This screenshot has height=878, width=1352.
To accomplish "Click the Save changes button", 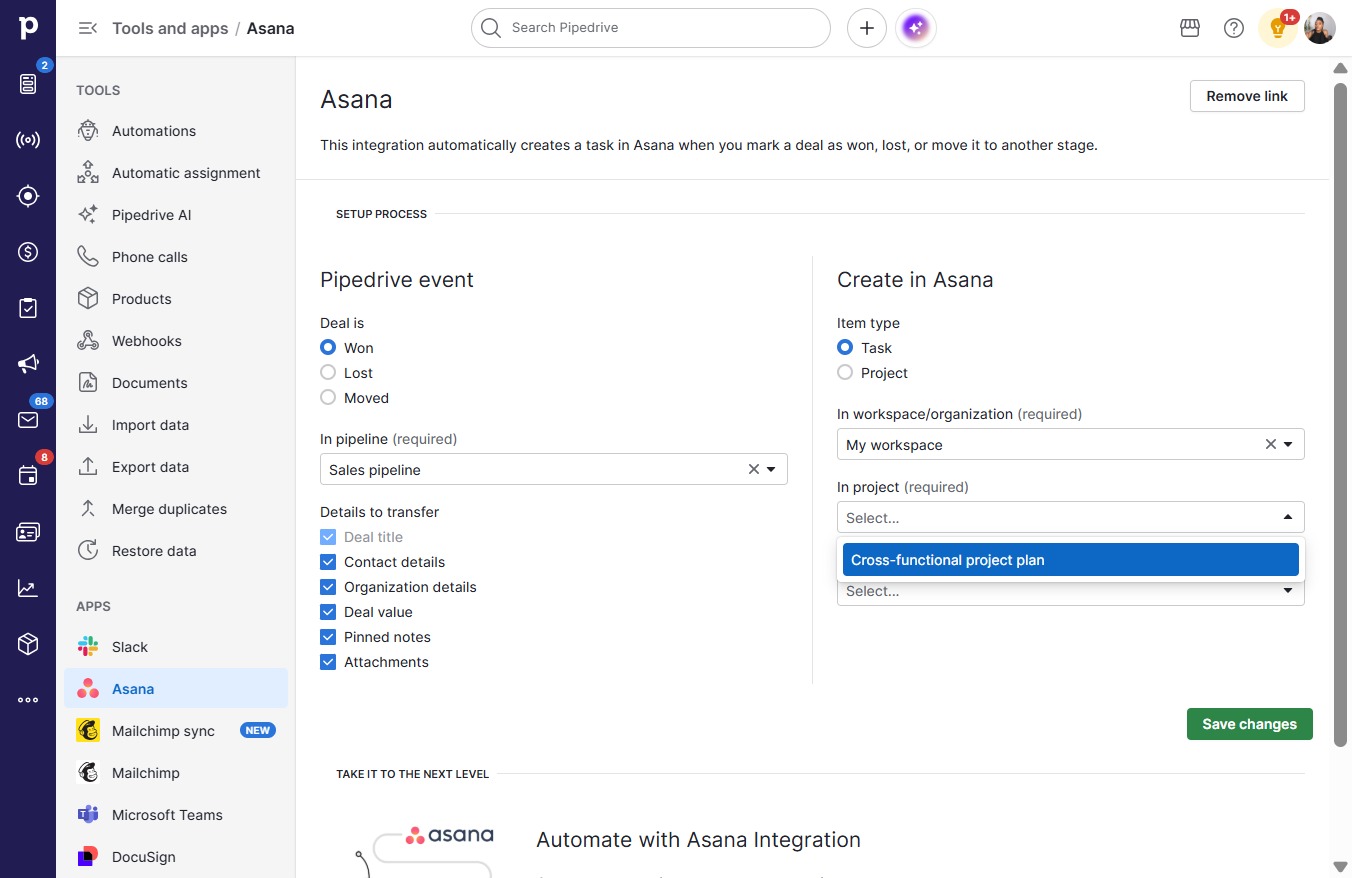I will pyautogui.click(x=1250, y=724).
